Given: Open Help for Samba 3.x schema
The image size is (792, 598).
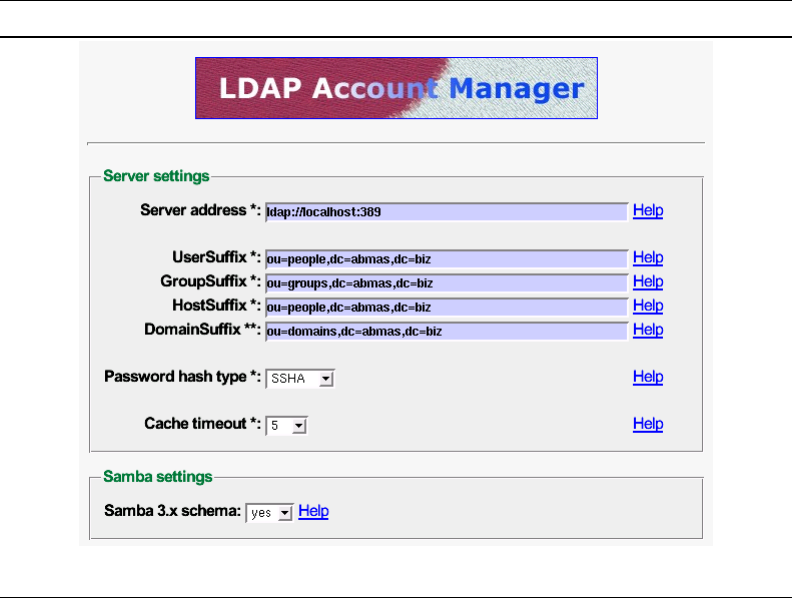Looking at the screenshot, I should click(314, 511).
